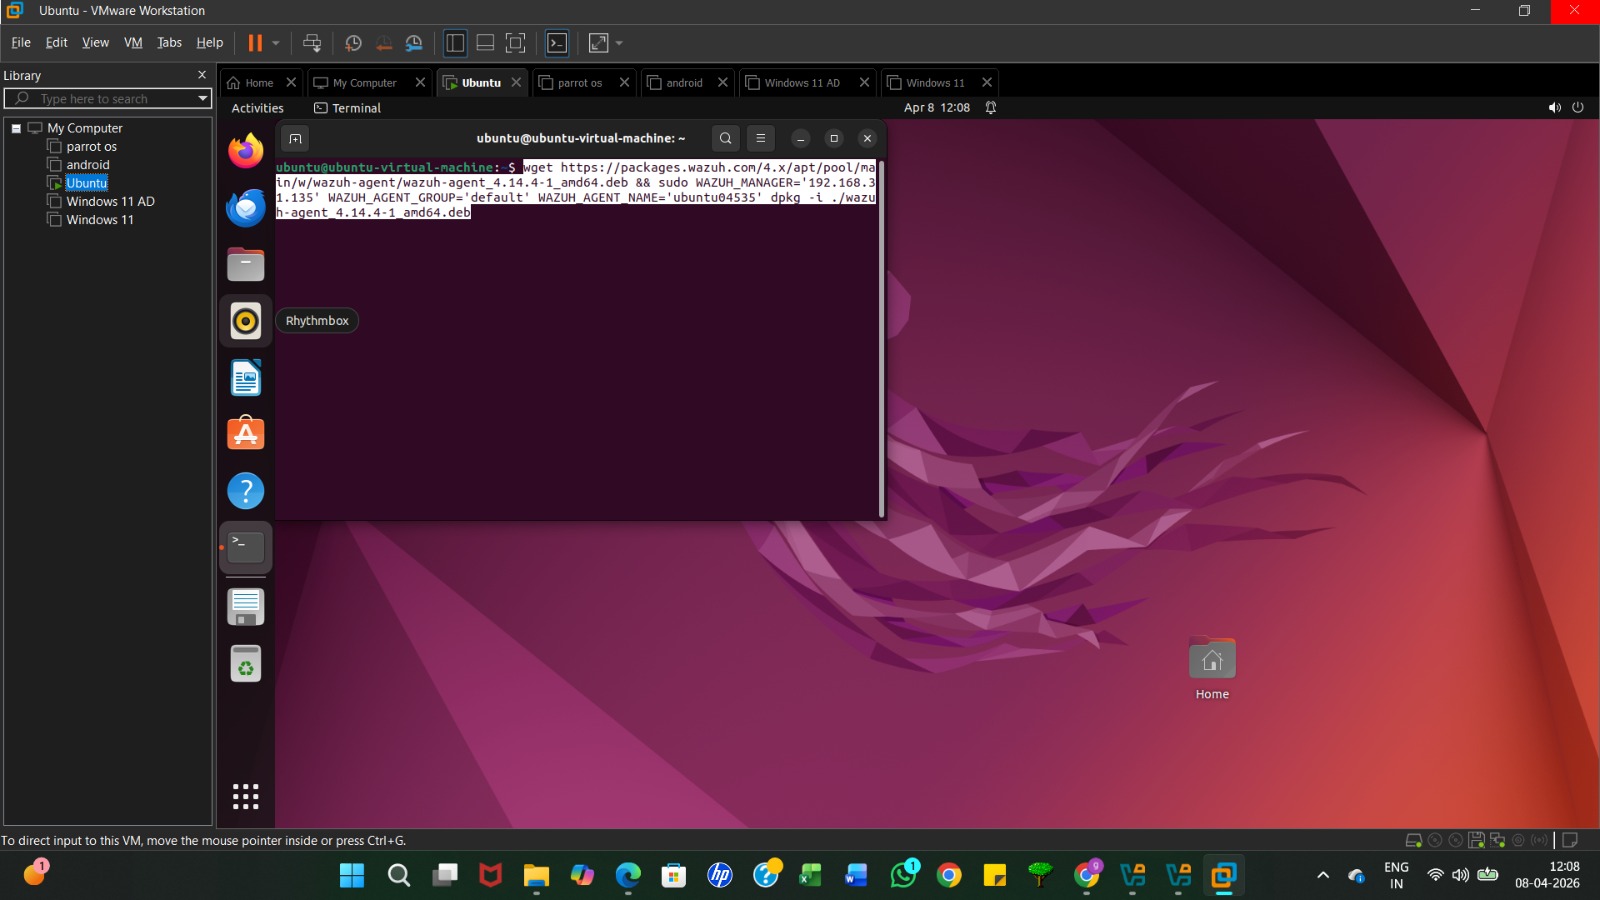Open the terminal hamburger menu

(761, 139)
